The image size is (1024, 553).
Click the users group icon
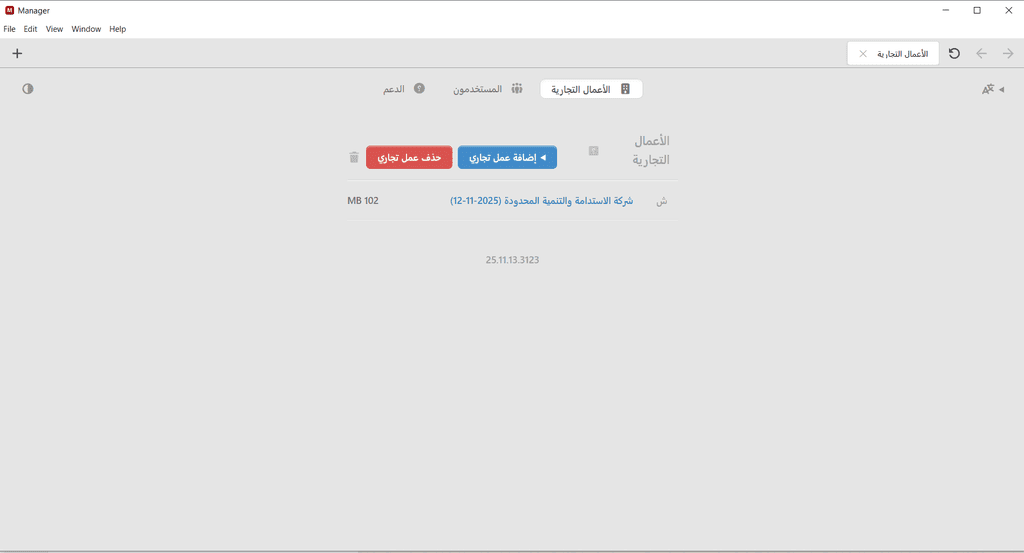pyautogui.click(x=517, y=89)
